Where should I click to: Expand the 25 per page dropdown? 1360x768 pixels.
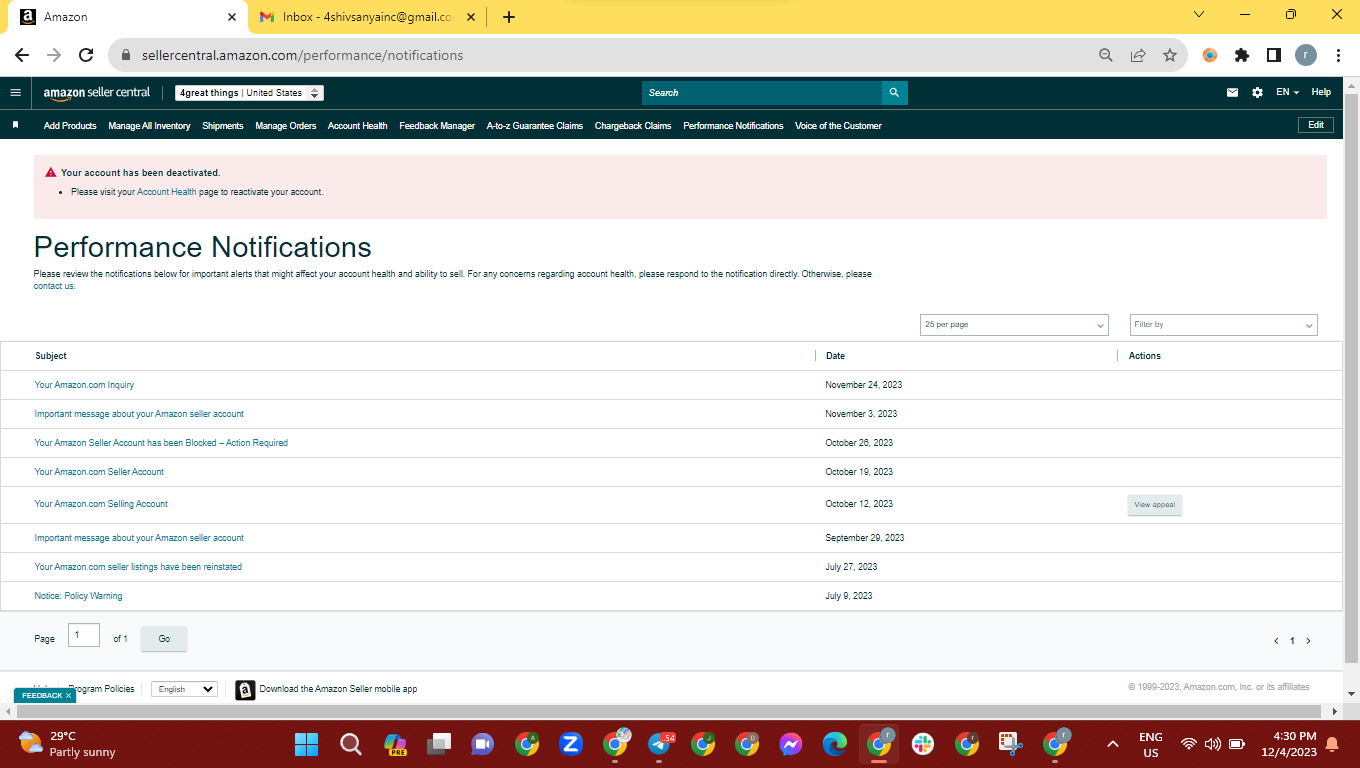coord(1014,325)
